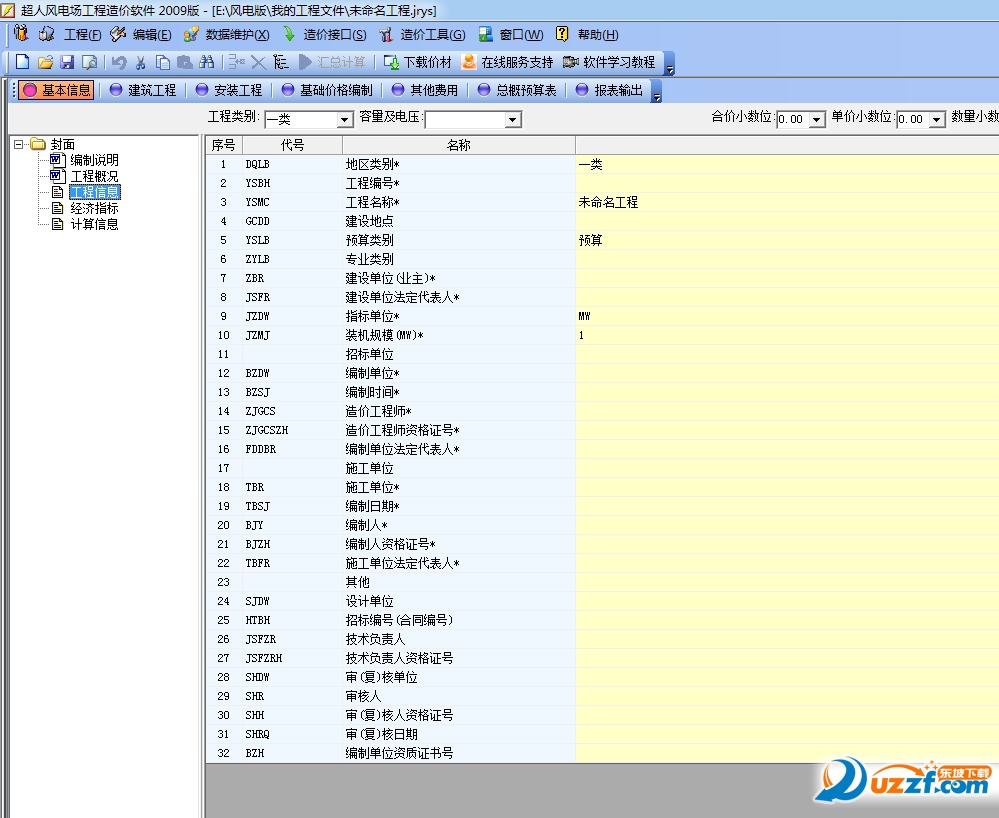This screenshot has height=818, width=999.
Task: Click the second icon in the menu bar
Action: (x=46, y=34)
